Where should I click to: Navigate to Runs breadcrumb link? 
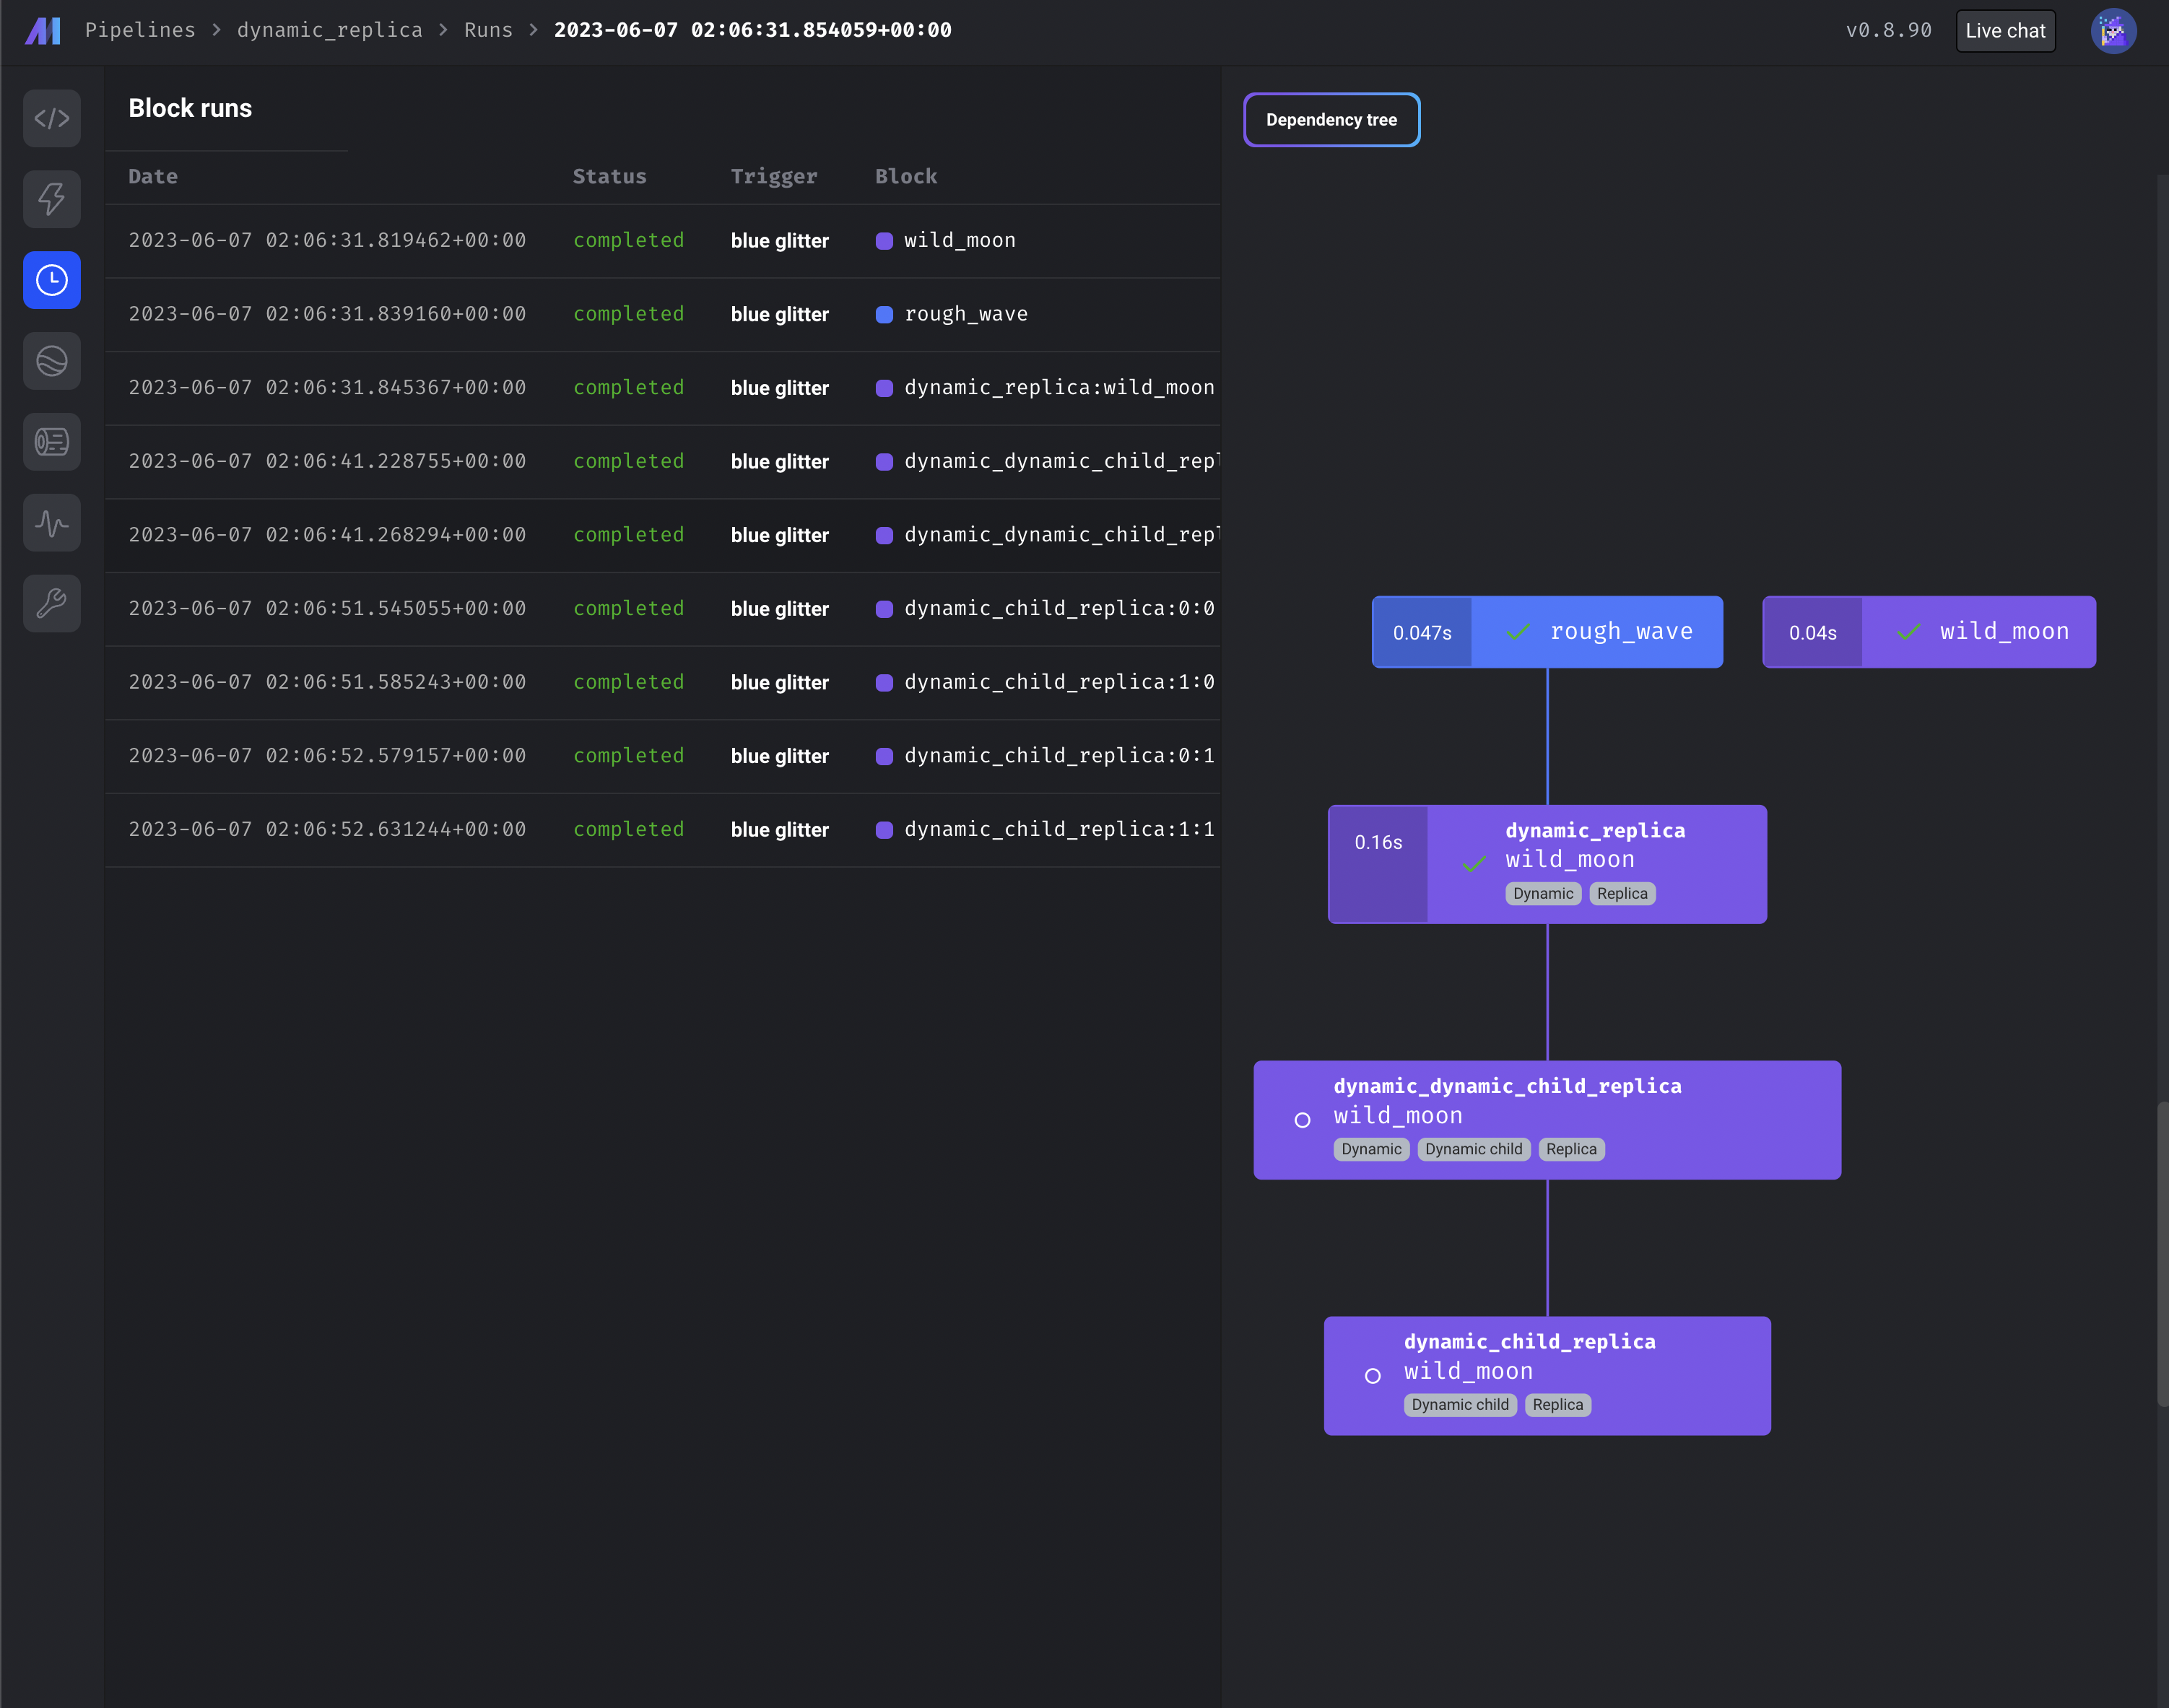point(488,30)
